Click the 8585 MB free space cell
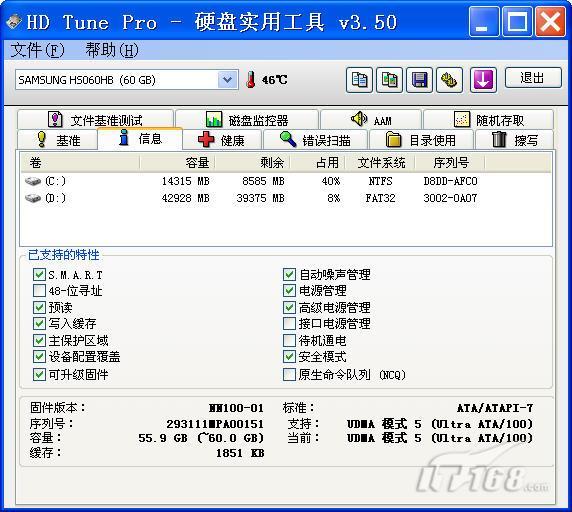 (263, 181)
